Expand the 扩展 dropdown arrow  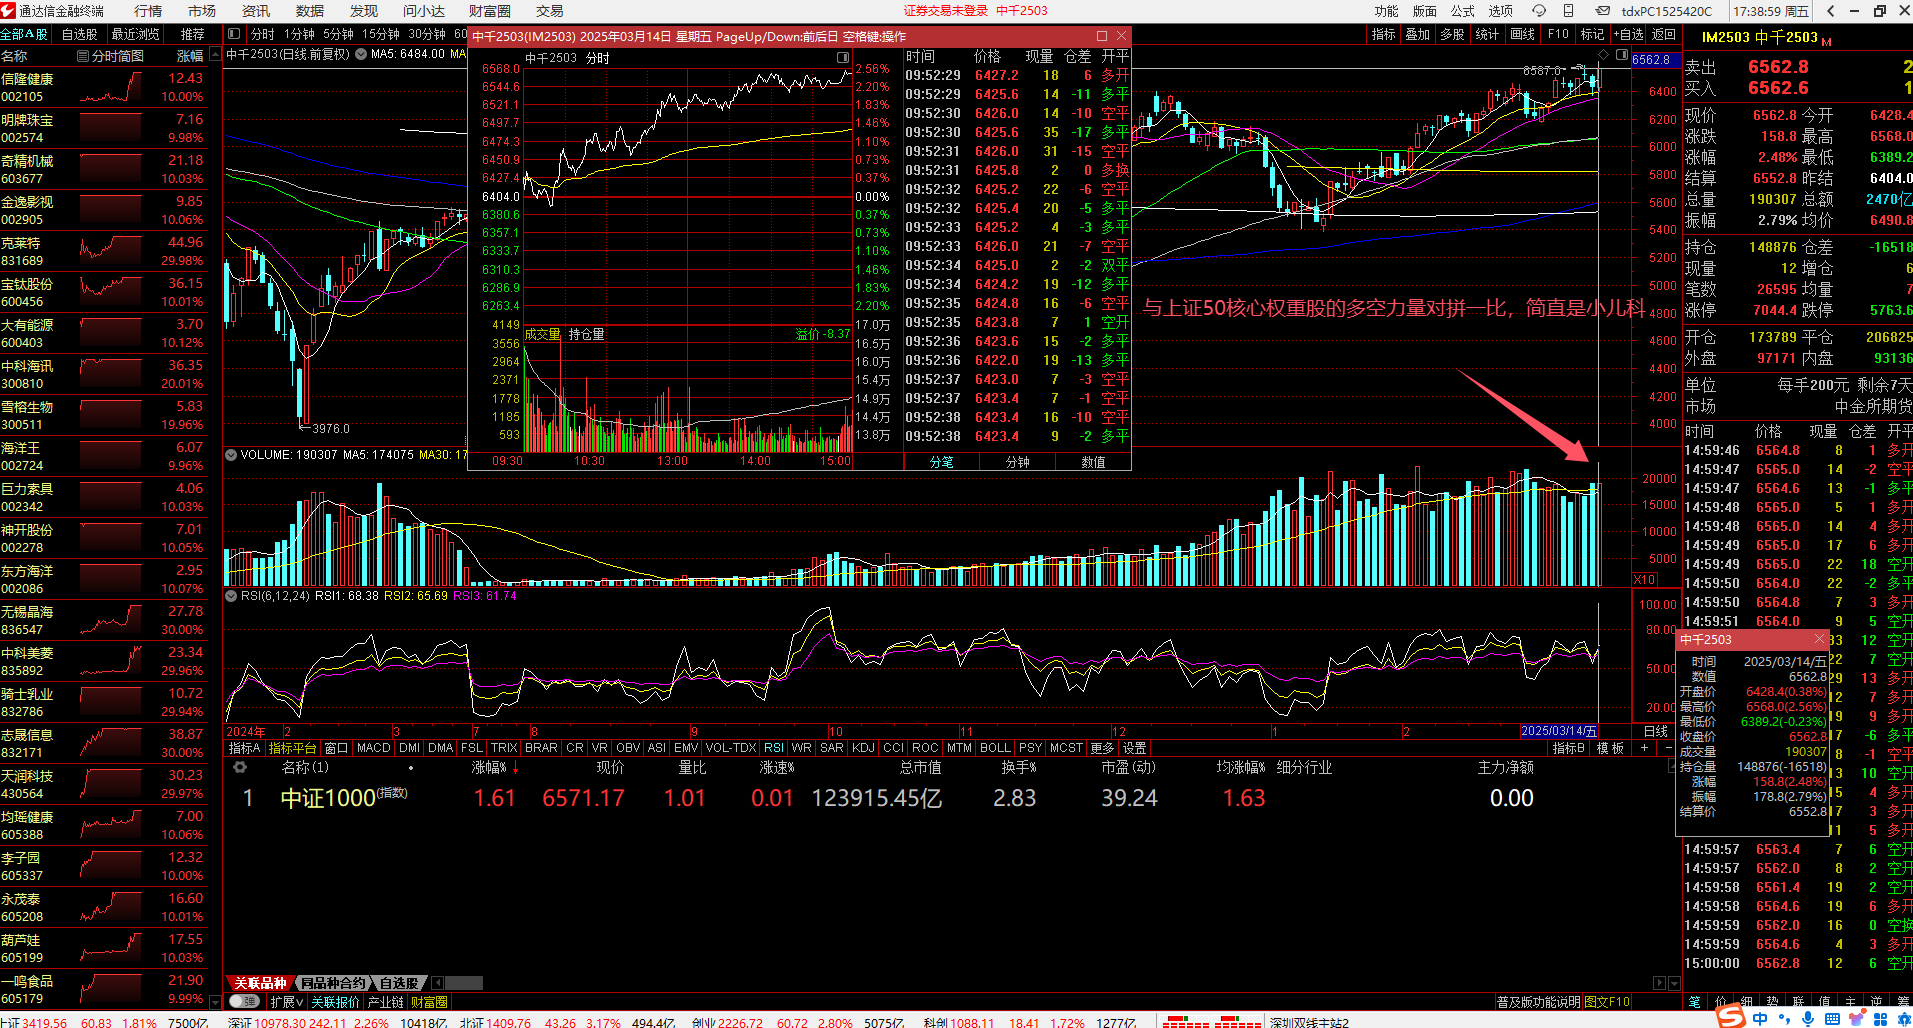click(x=300, y=1002)
